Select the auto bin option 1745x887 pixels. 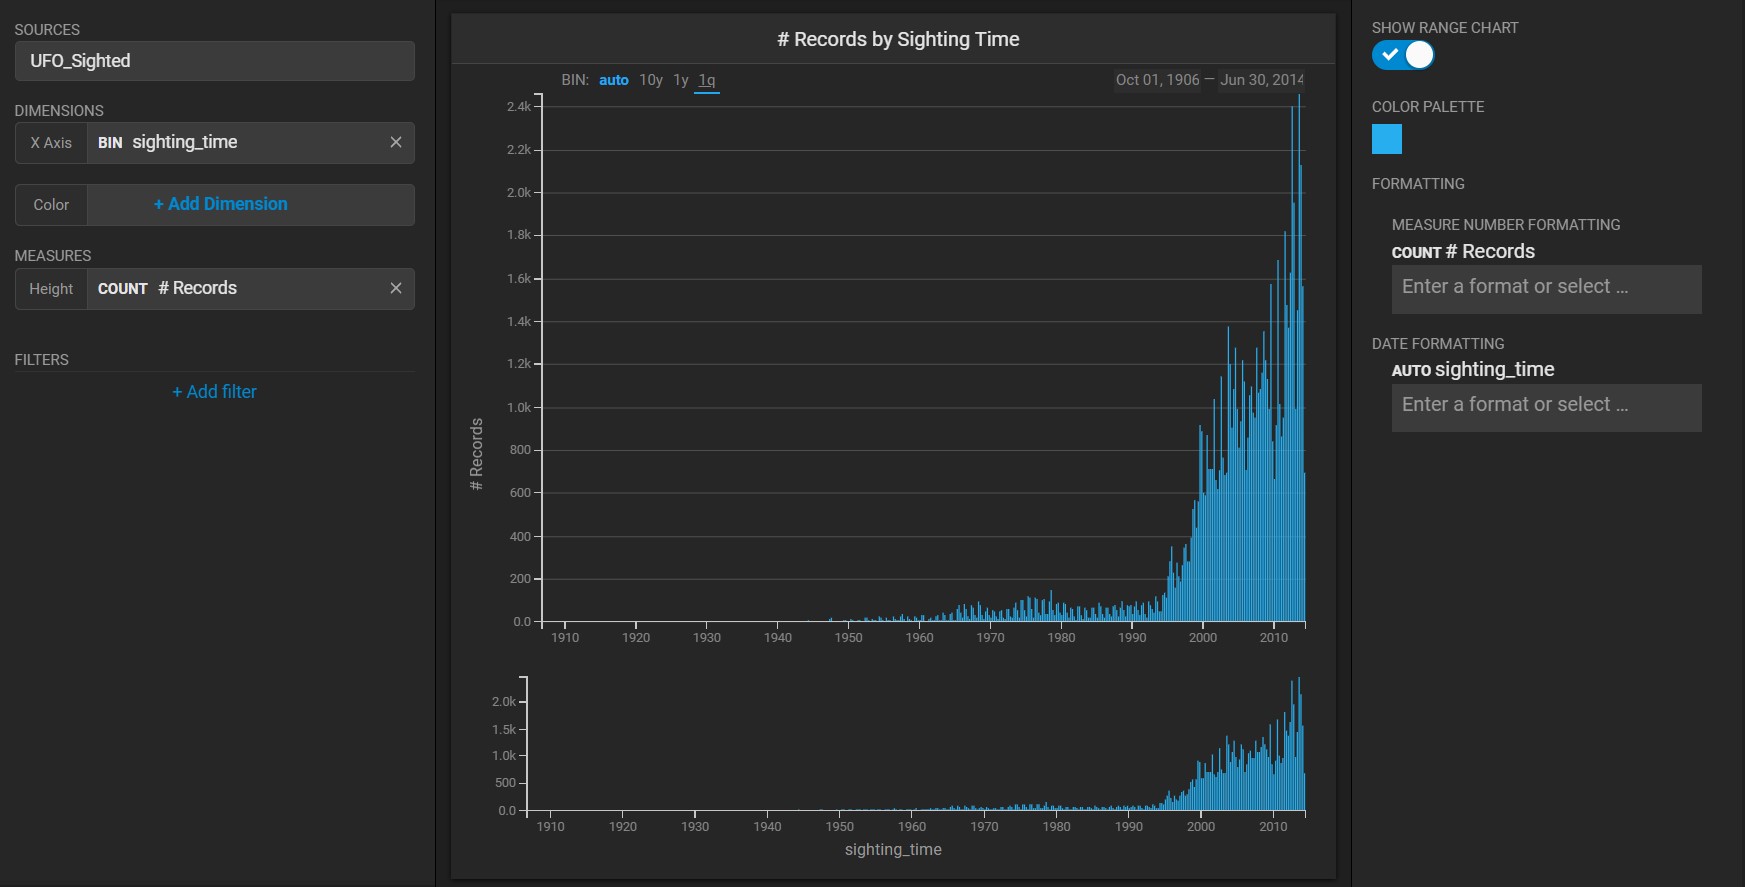613,80
